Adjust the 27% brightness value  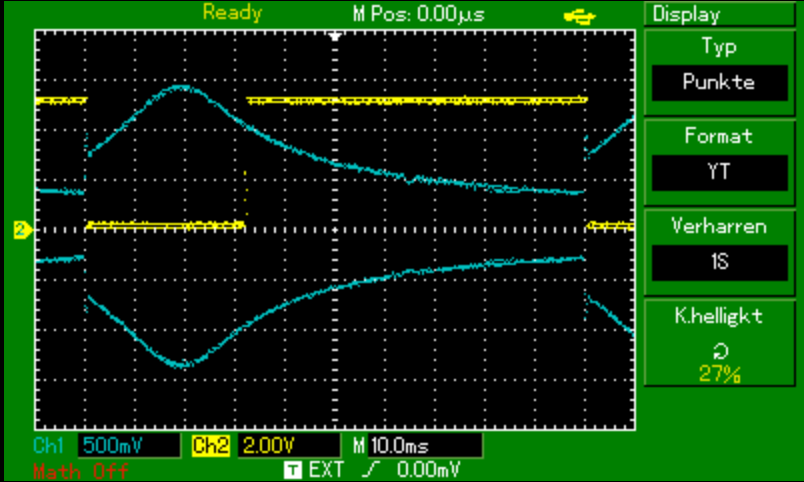(720, 375)
